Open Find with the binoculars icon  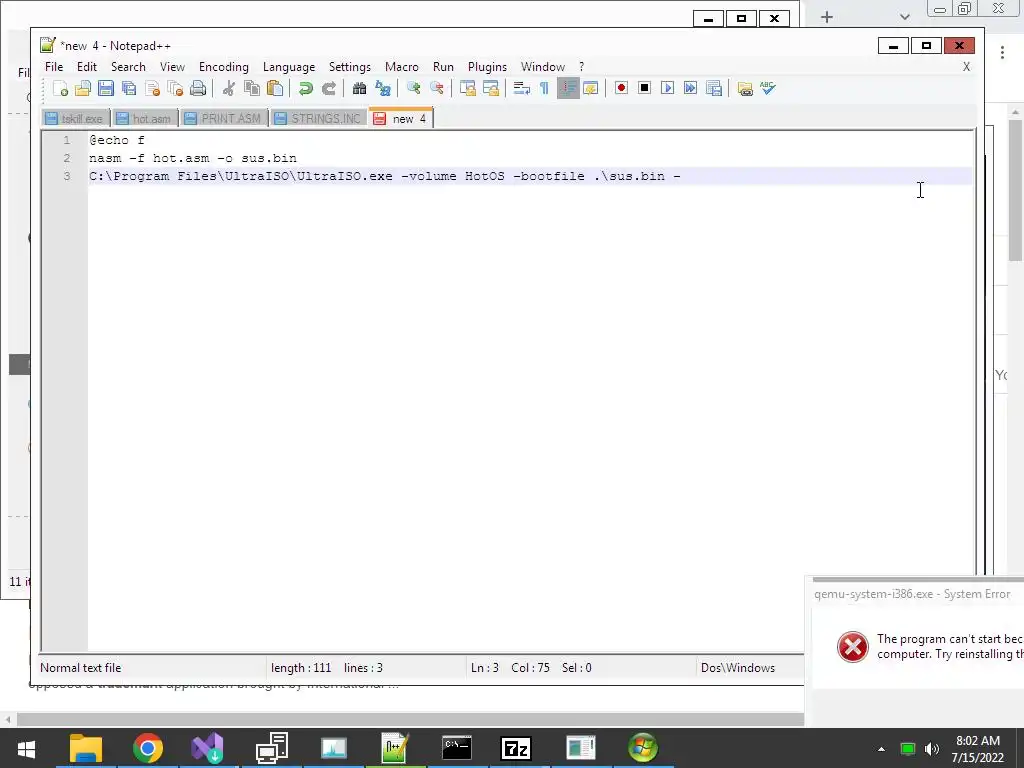point(359,88)
